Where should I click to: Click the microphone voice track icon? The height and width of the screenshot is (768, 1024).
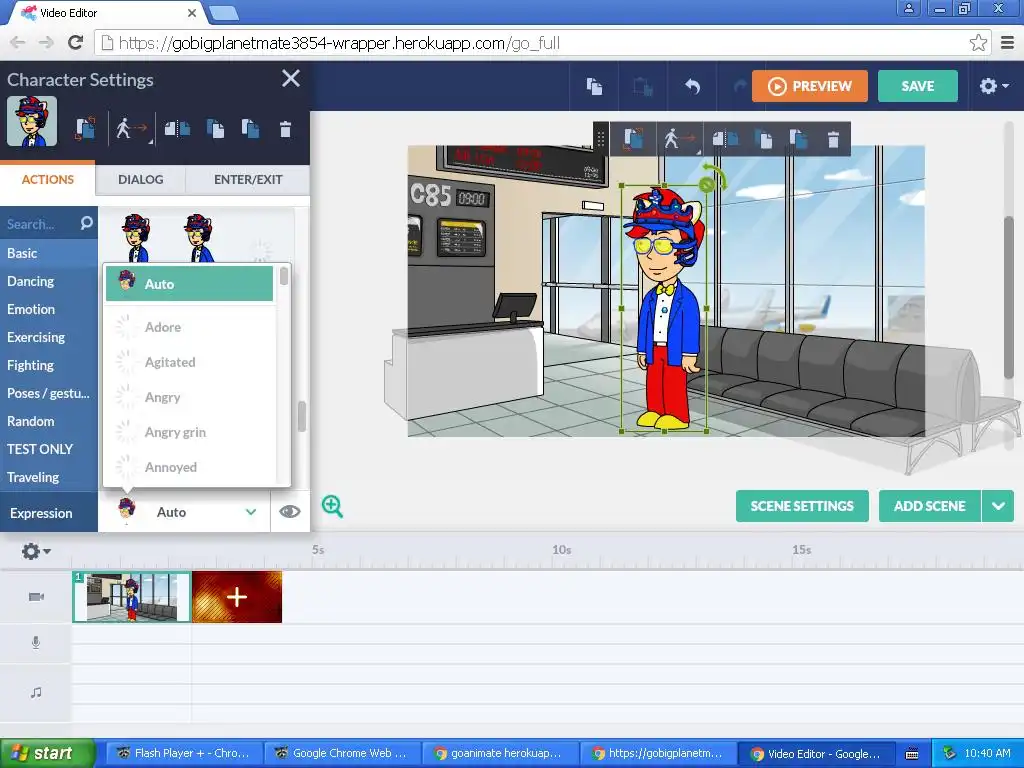point(36,643)
